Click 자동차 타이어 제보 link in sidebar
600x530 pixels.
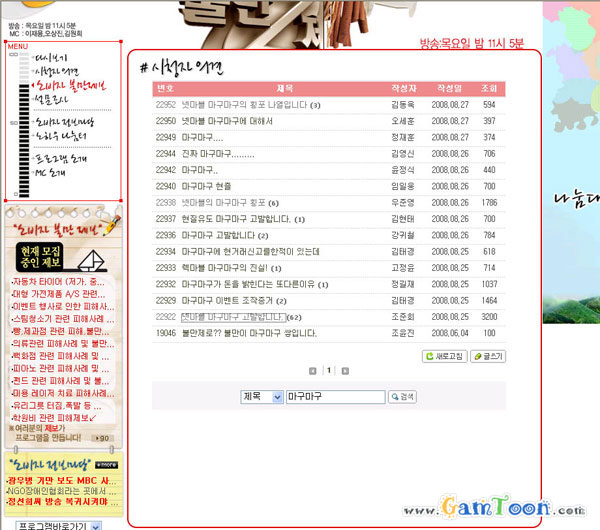60,283
